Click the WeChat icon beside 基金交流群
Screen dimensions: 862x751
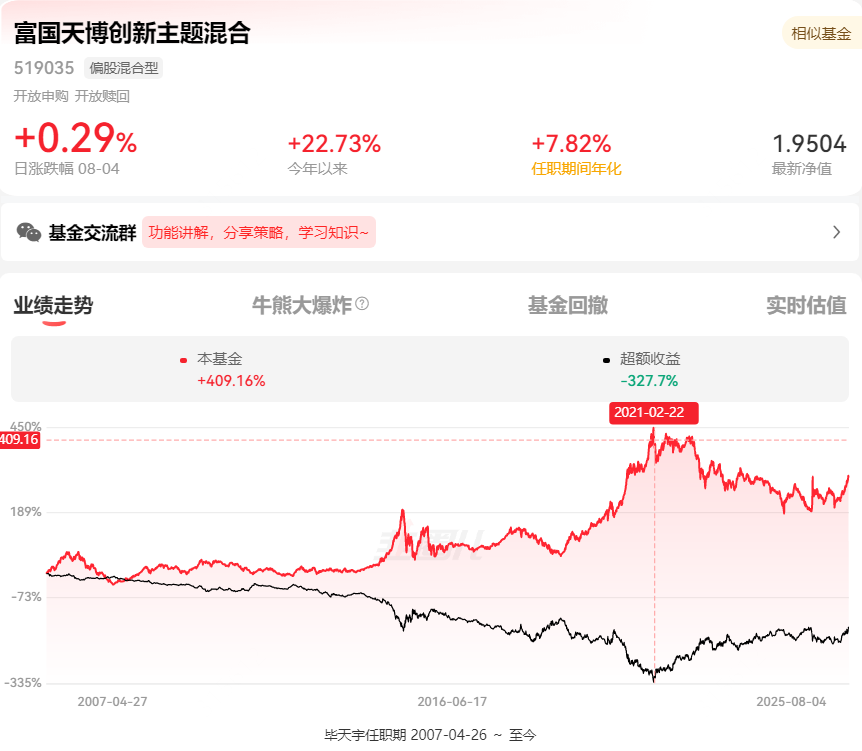pos(29,233)
